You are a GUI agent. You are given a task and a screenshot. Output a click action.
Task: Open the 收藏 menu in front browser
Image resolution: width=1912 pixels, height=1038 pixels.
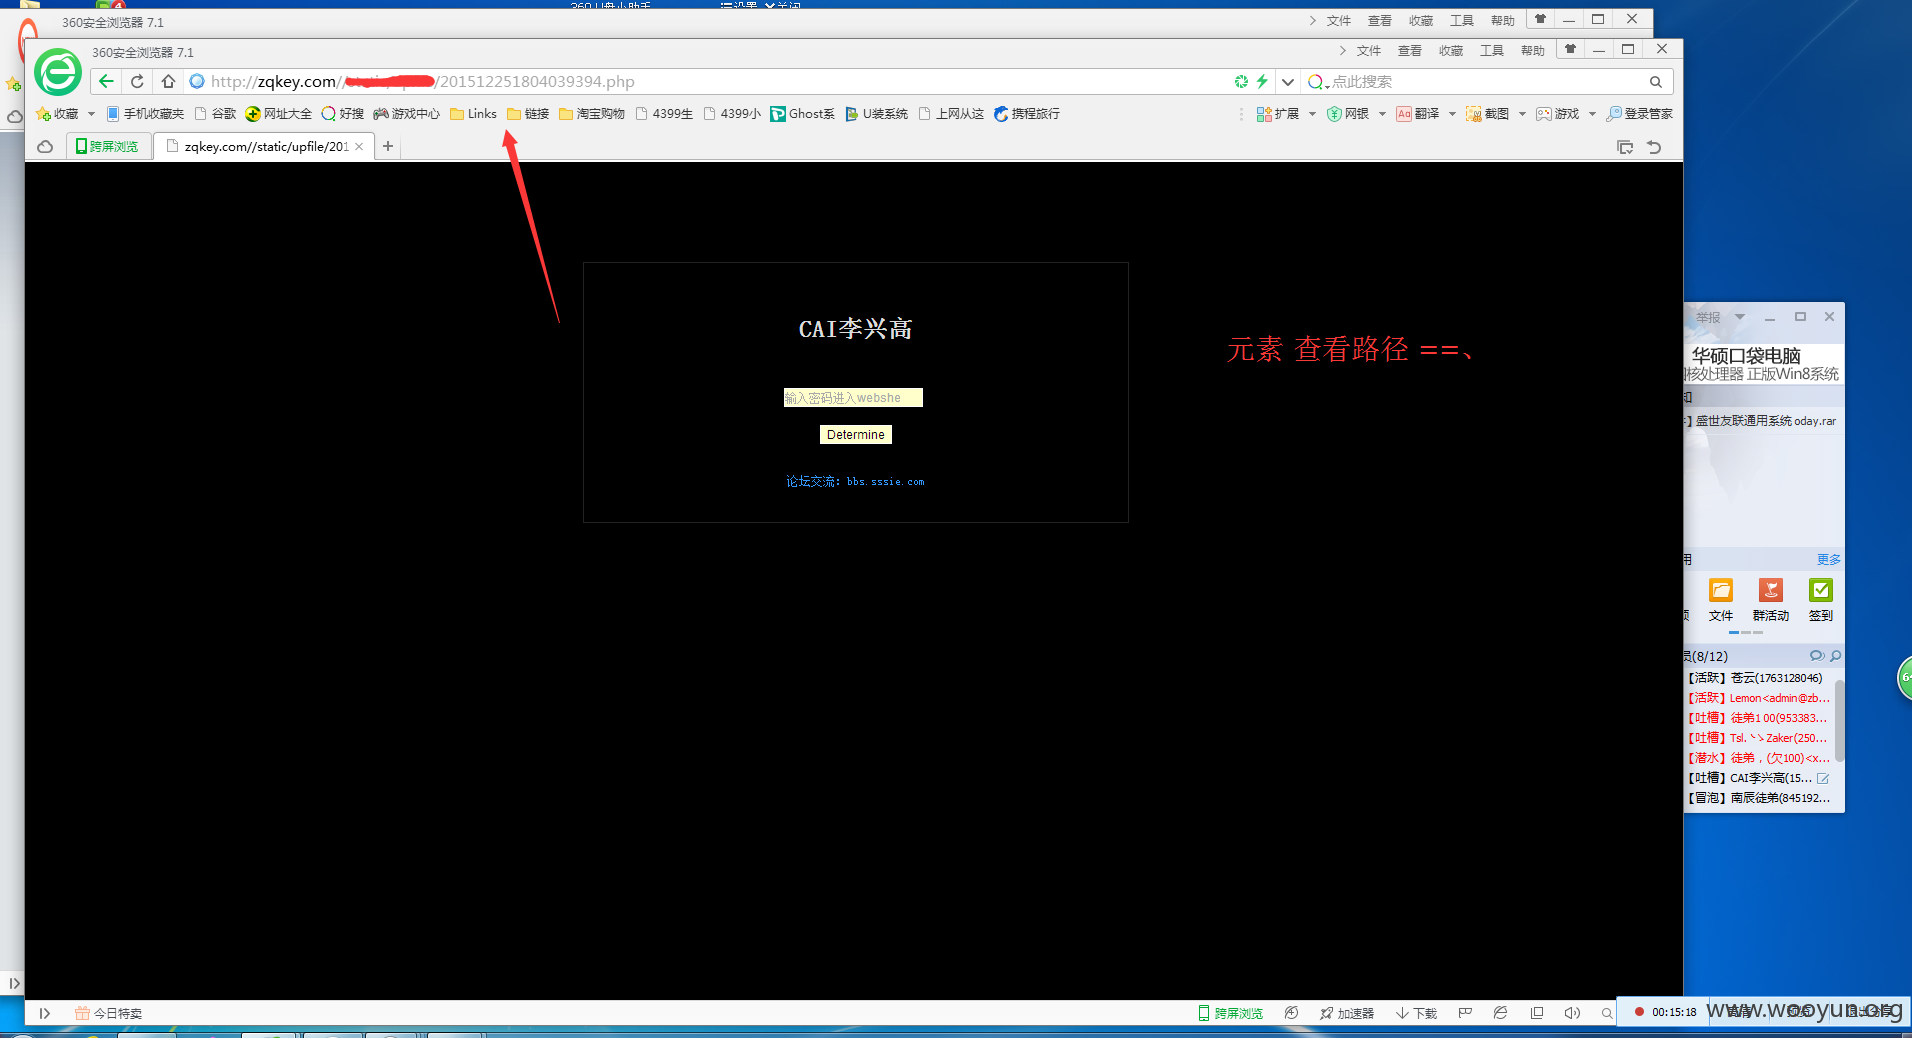tap(1451, 51)
